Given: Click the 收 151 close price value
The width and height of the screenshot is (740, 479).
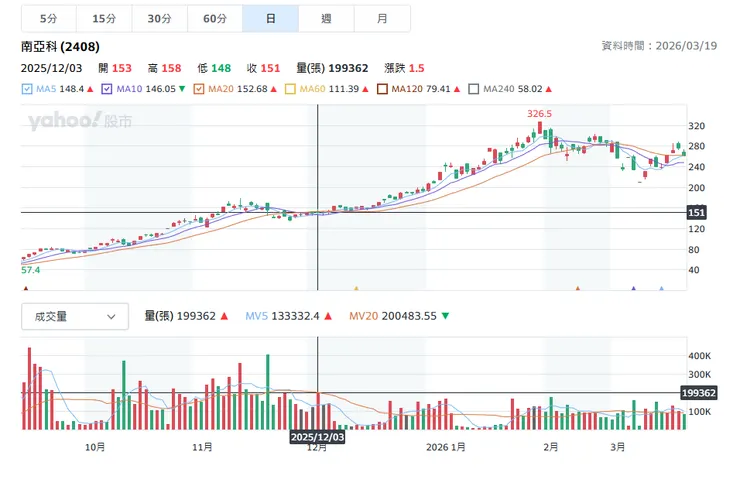Looking at the screenshot, I should click(x=263, y=68).
